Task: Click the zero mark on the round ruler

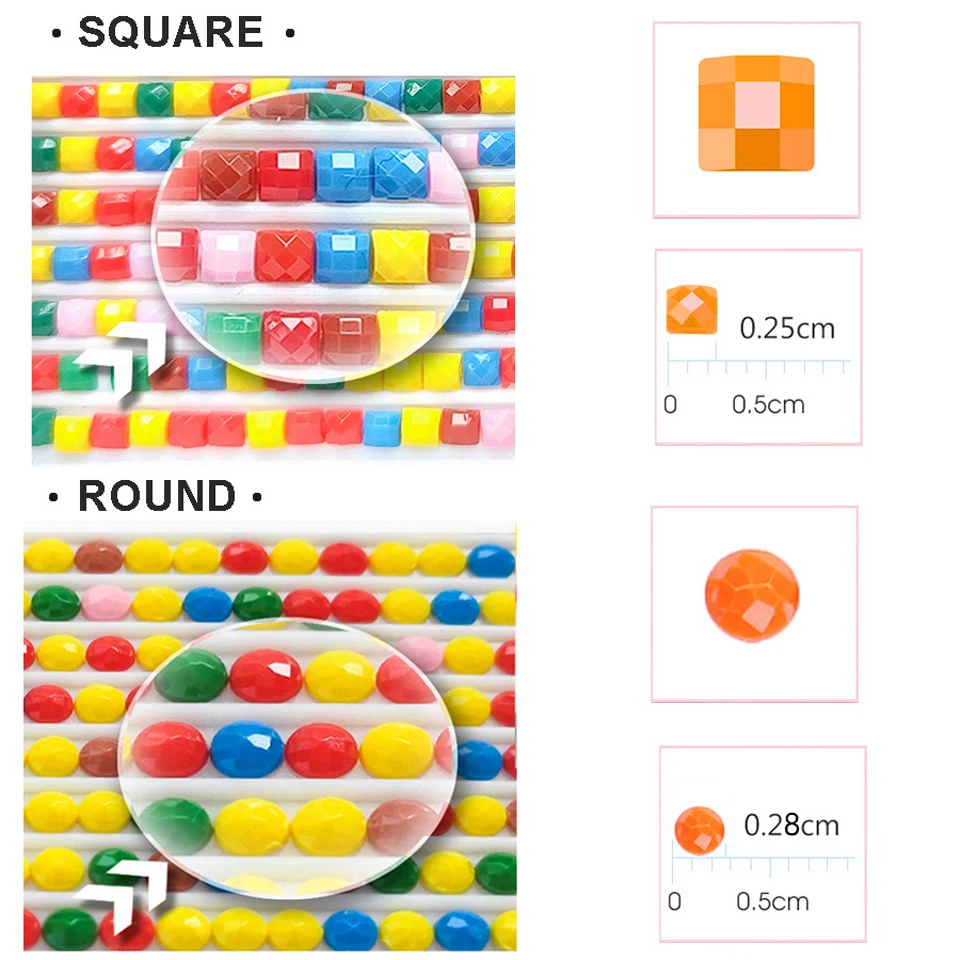Action: click(674, 901)
